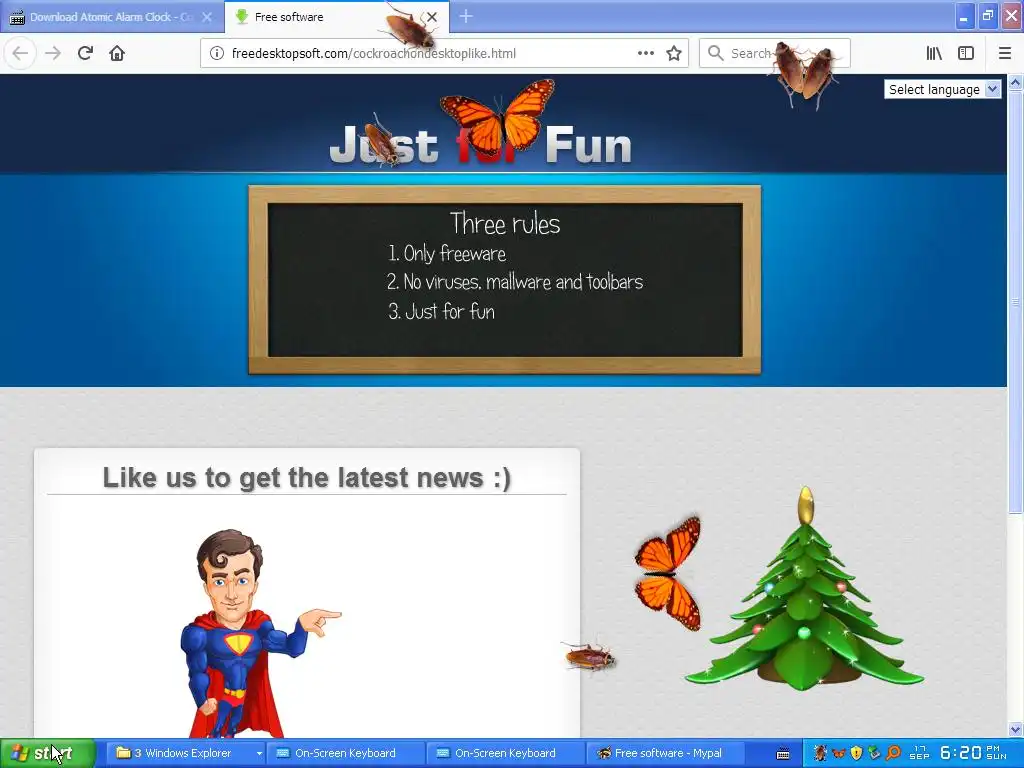Close the Free software tab
1024x768 pixels.
[x=432, y=17]
